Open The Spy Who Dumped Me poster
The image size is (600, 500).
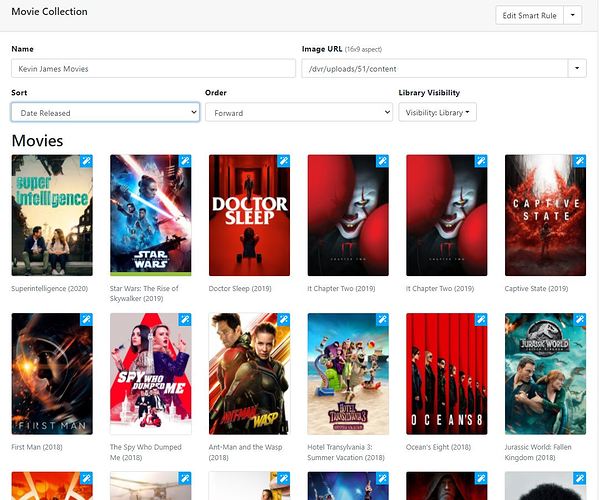pyautogui.click(x=150, y=374)
